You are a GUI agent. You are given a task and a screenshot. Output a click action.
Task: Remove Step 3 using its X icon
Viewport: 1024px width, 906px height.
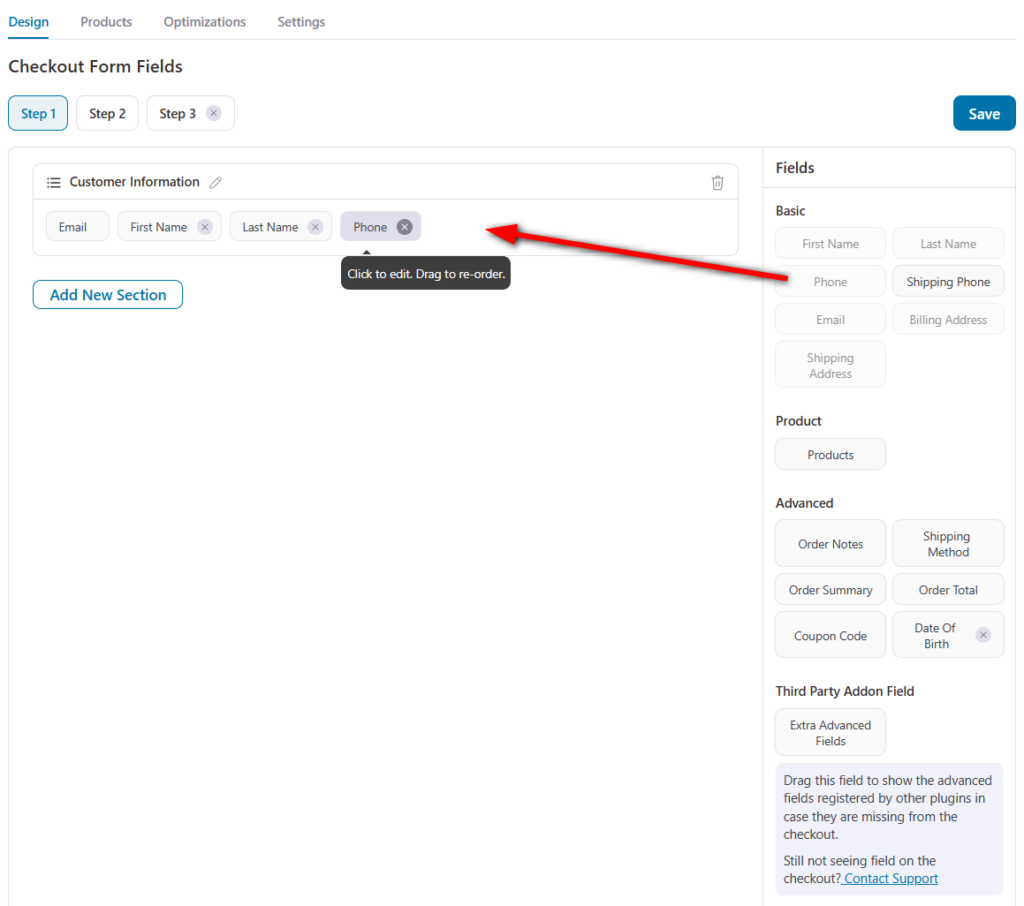[213, 113]
